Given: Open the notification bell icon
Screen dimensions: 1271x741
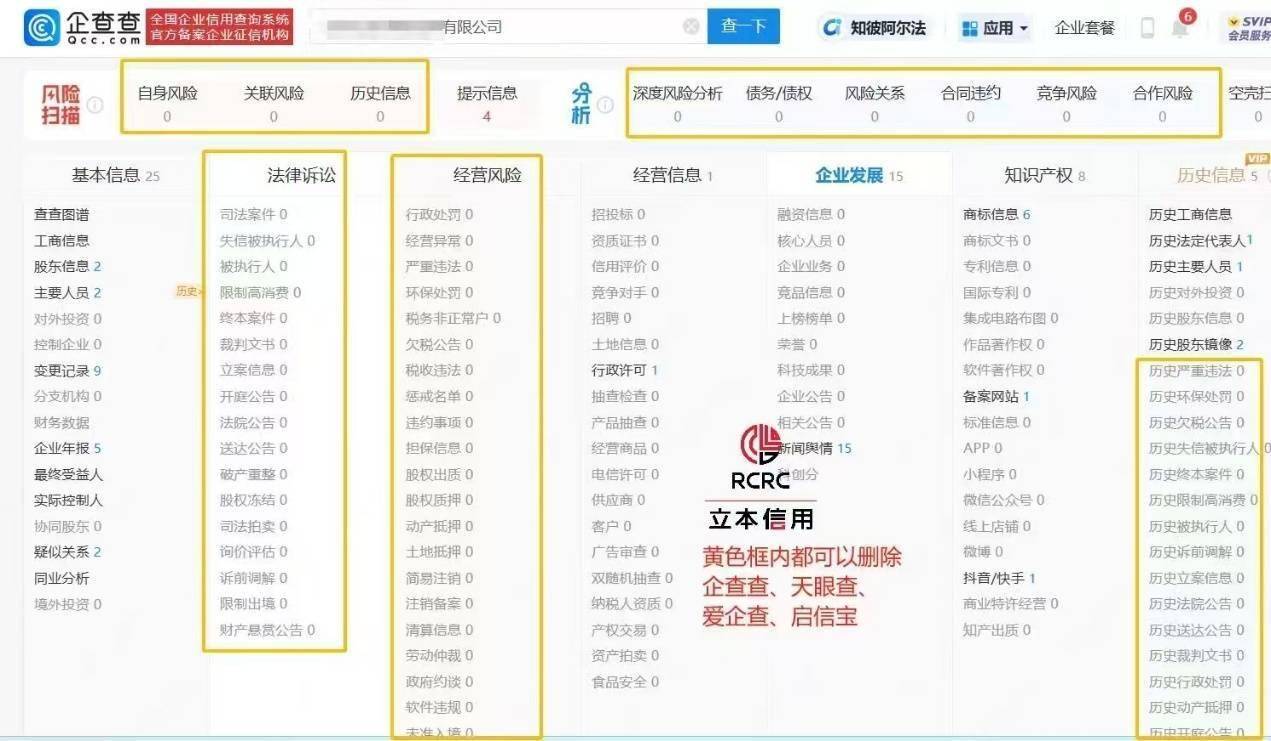Looking at the screenshot, I should 1180,28.
